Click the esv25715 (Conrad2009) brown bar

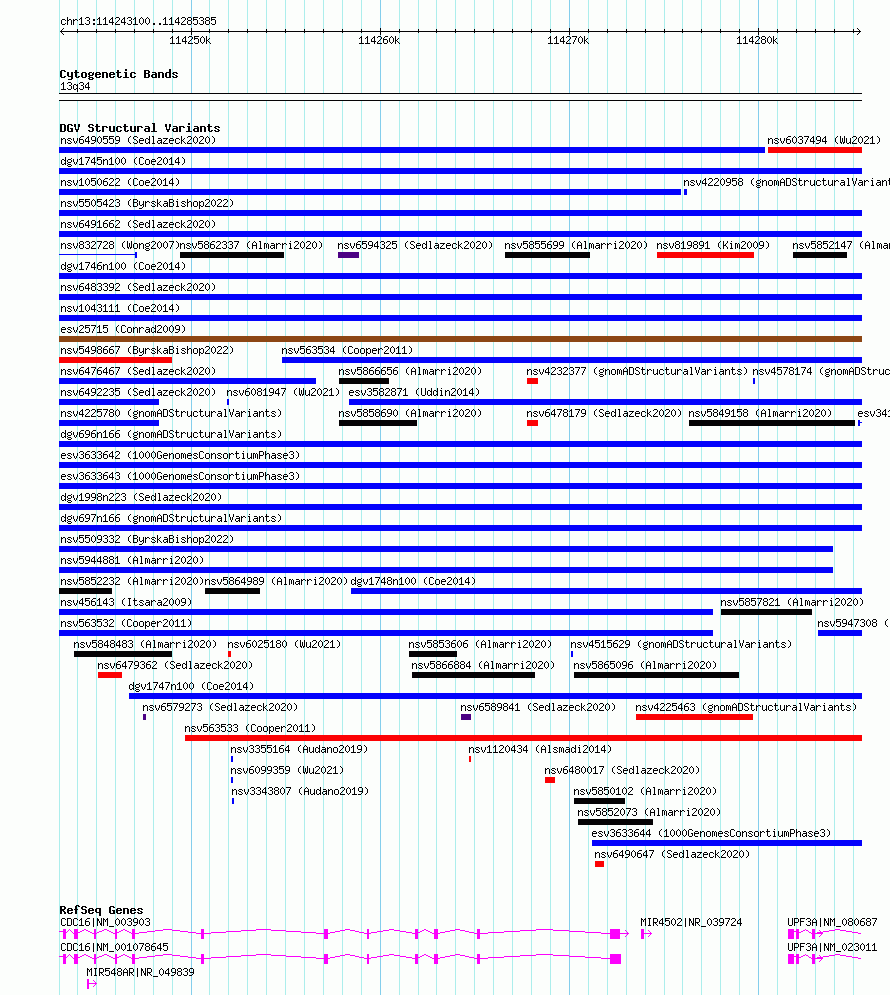pyautogui.click(x=461, y=339)
